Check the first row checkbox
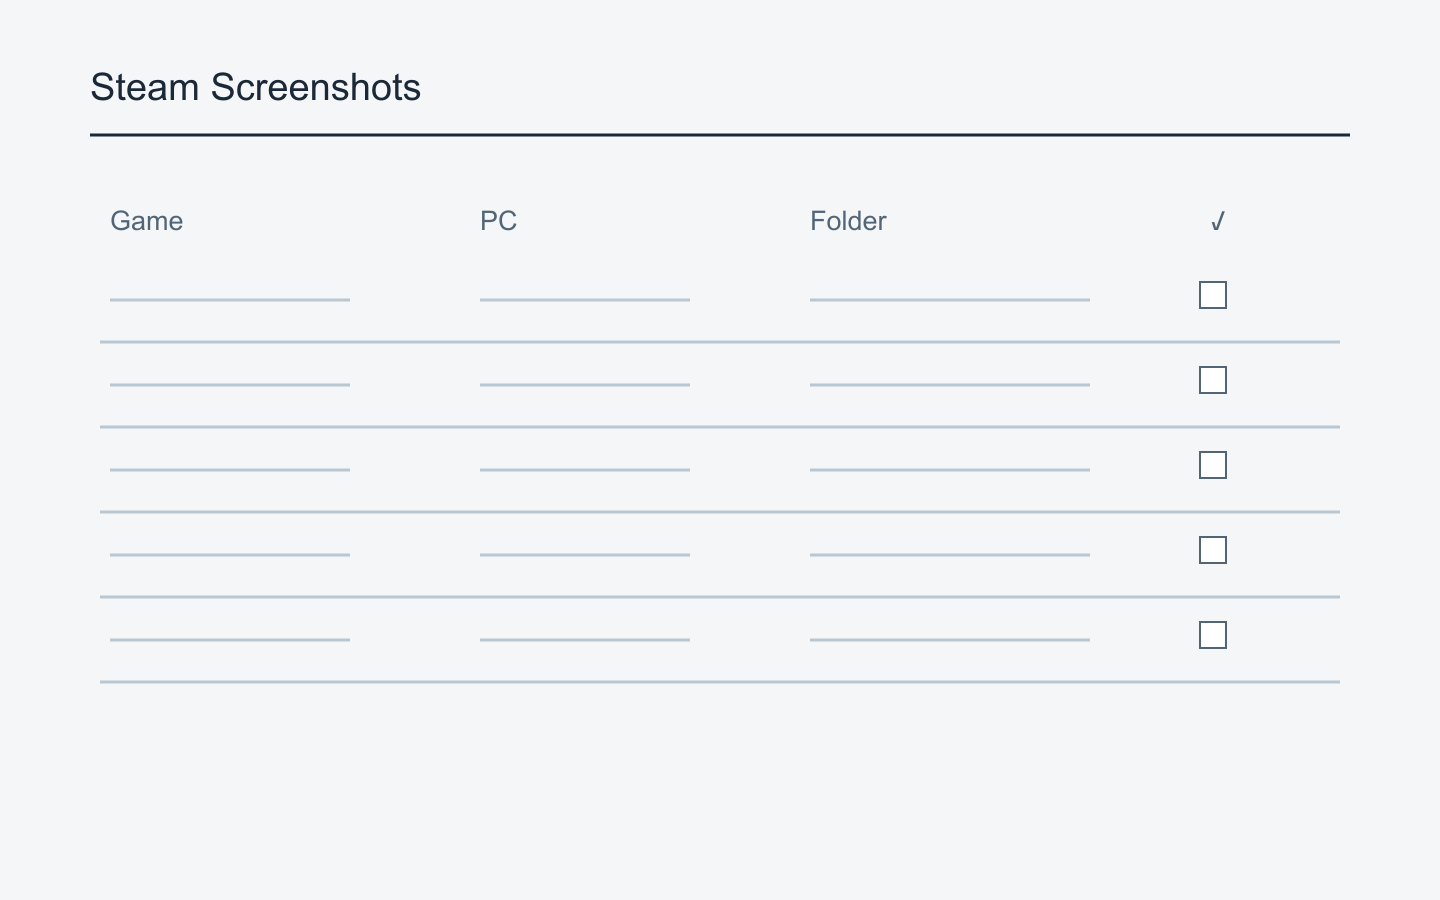1440x900 pixels. coord(1213,295)
